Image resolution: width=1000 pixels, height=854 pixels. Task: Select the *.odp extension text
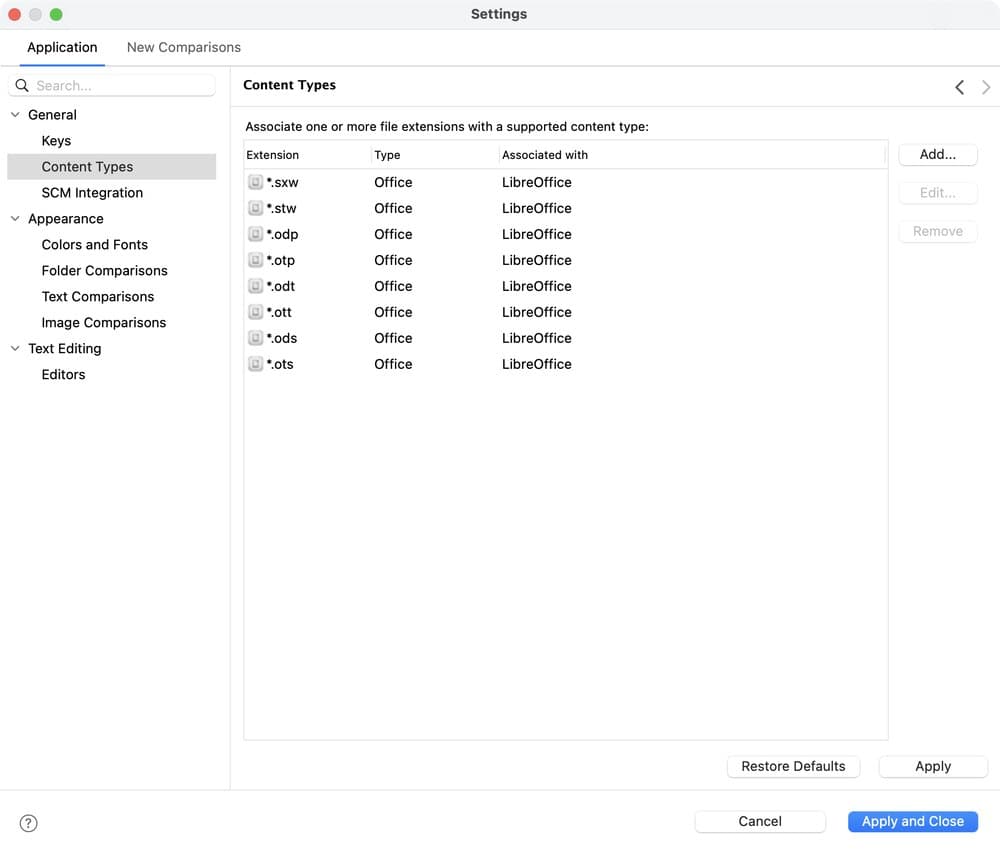point(283,234)
